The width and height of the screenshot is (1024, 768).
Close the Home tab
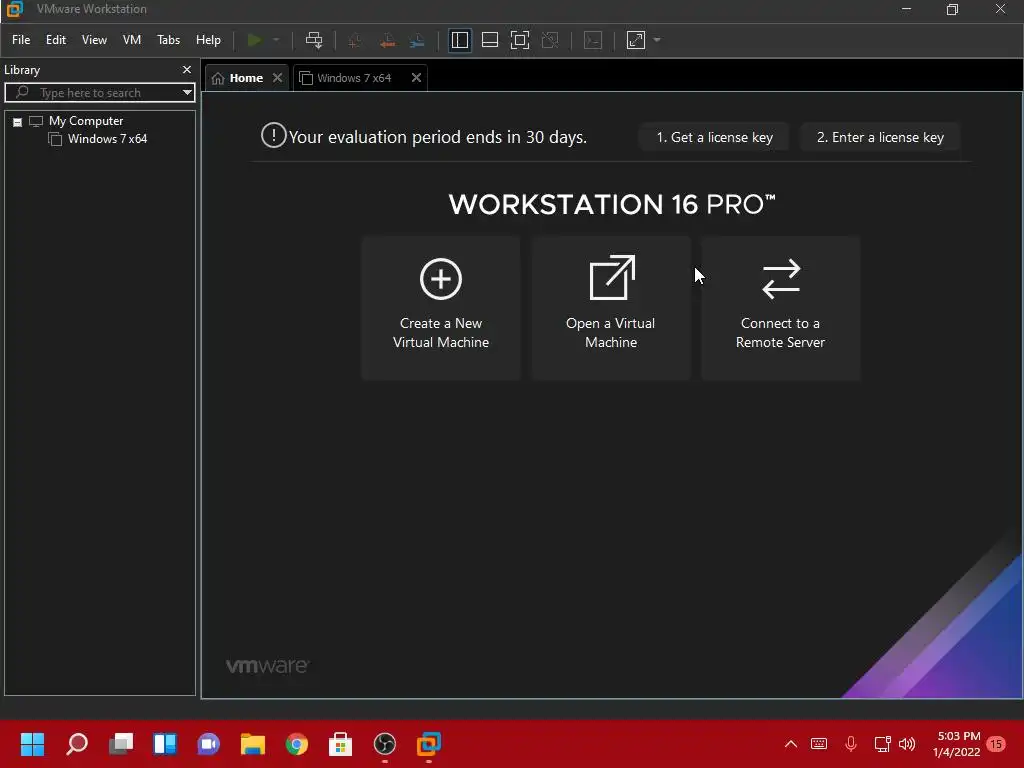pyautogui.click(x=278, y=78)
